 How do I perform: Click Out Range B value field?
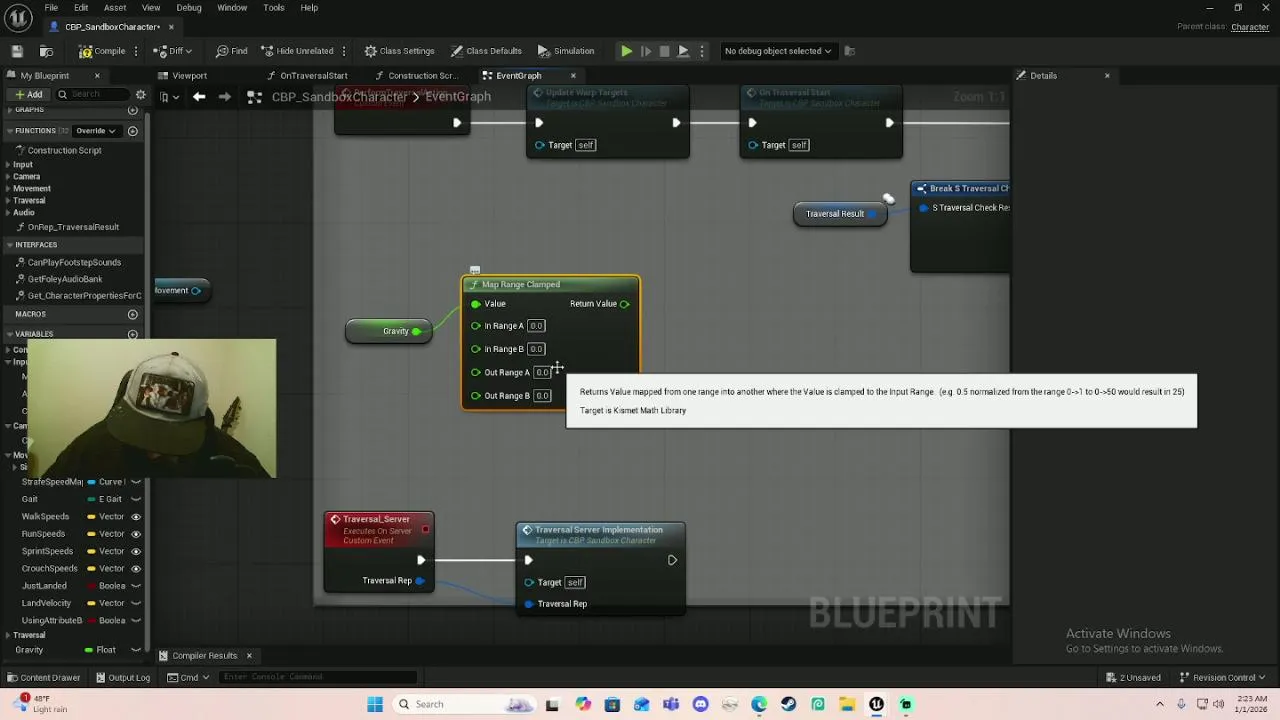pos(542,396)
